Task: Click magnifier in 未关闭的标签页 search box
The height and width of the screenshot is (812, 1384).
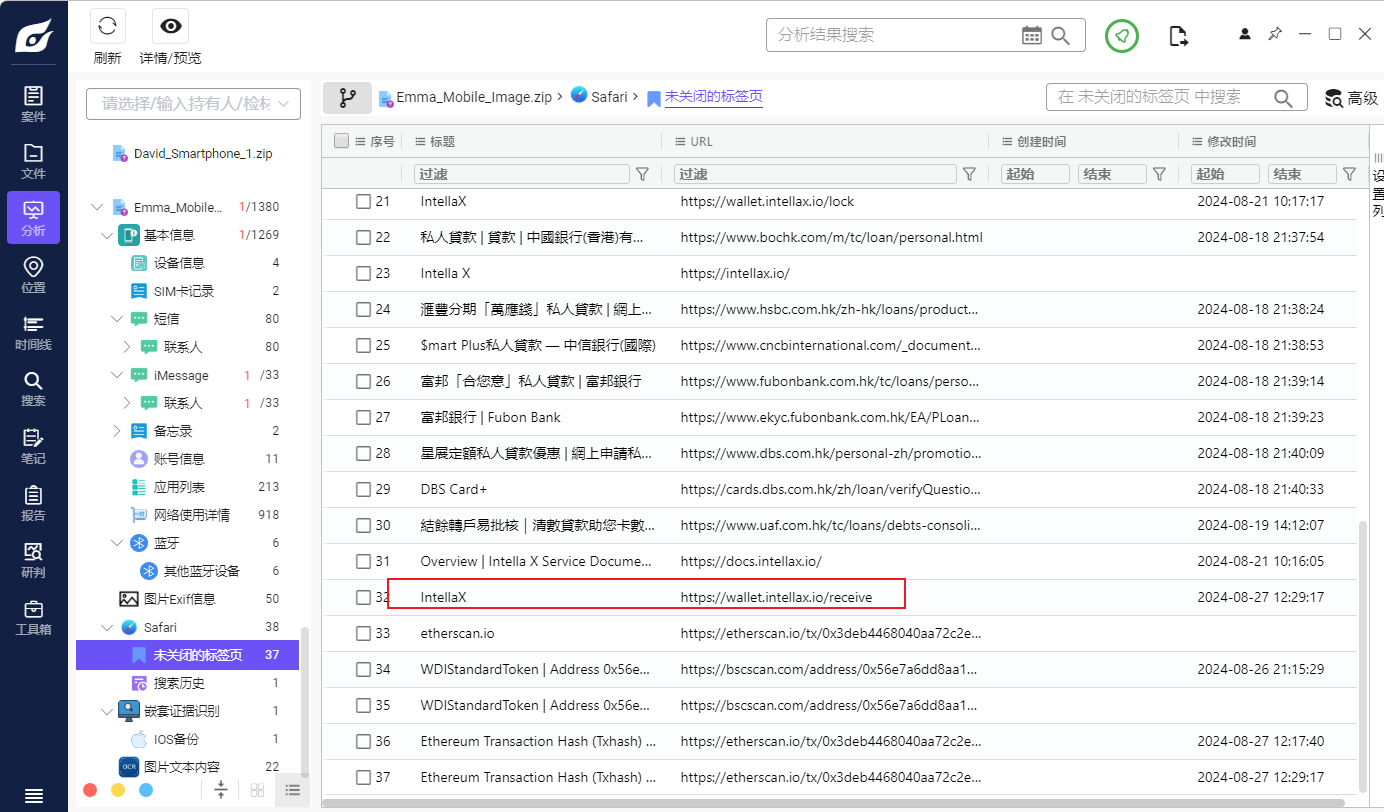Action: (1283, 97)
